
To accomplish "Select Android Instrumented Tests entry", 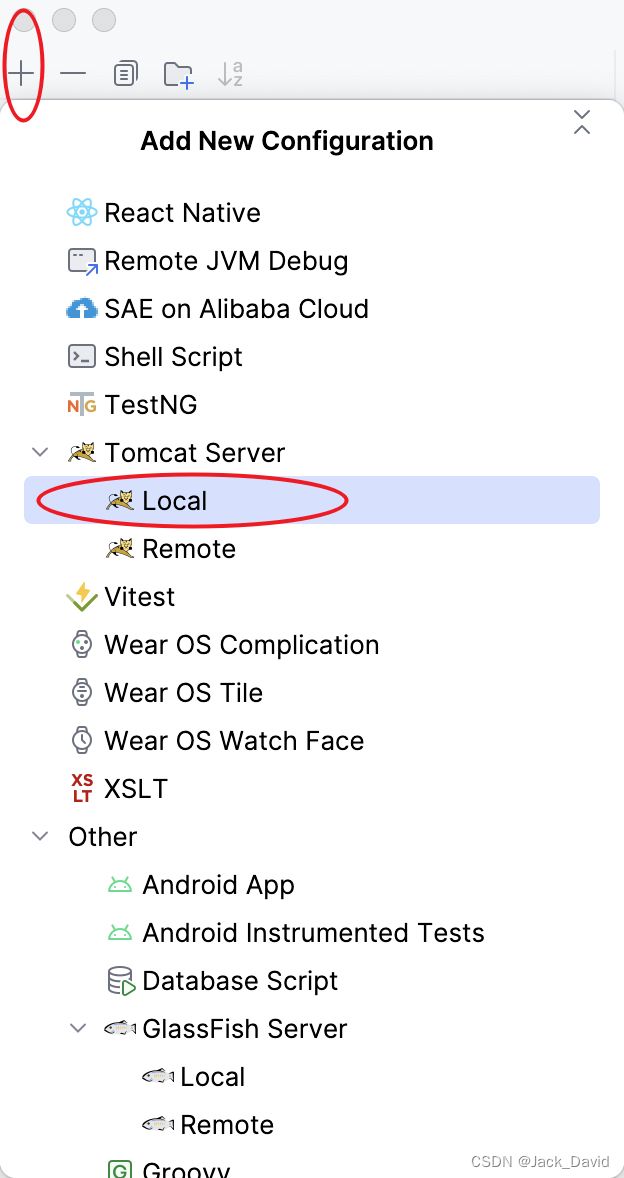I will click(312, 933).
